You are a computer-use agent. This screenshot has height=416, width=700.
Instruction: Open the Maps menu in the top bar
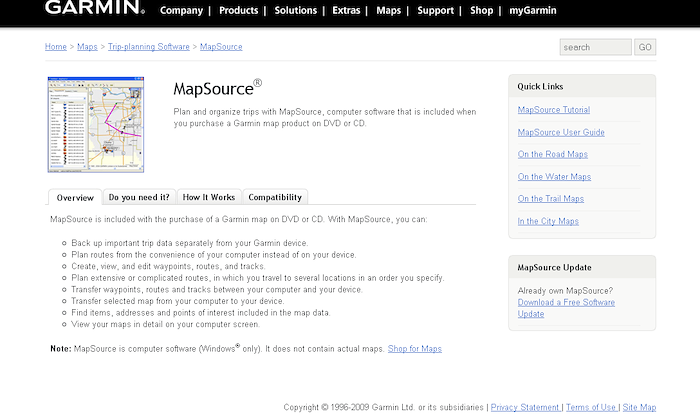pyautogui.click(x=388, y=10)
